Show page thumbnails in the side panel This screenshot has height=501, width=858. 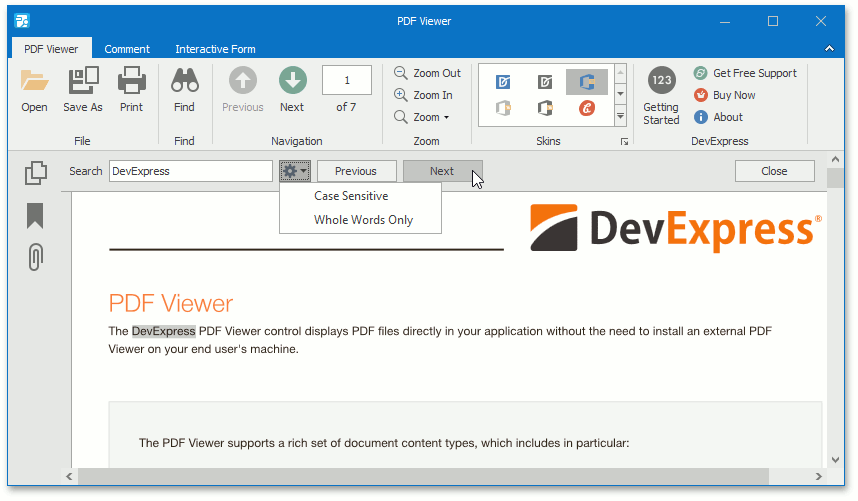click(x=36, y=173)
